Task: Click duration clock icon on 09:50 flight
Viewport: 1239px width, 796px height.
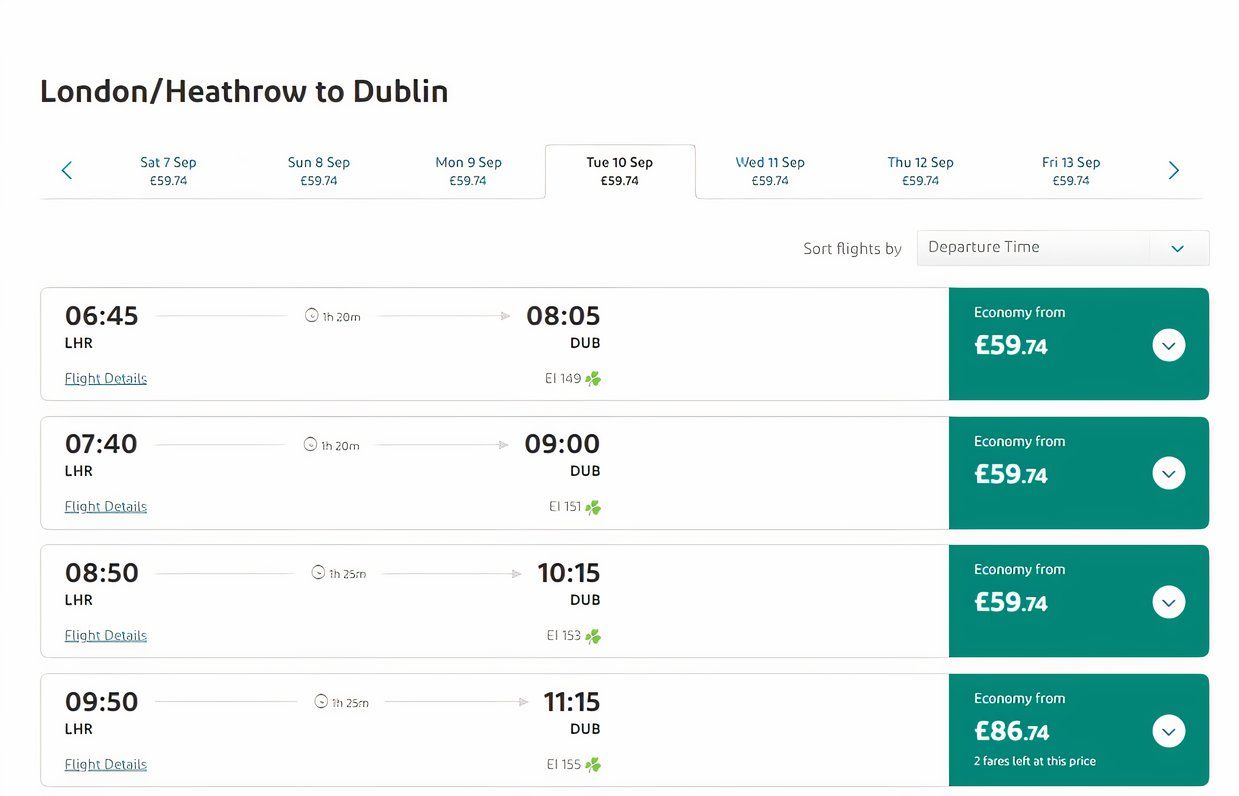Action: point(321,702)
